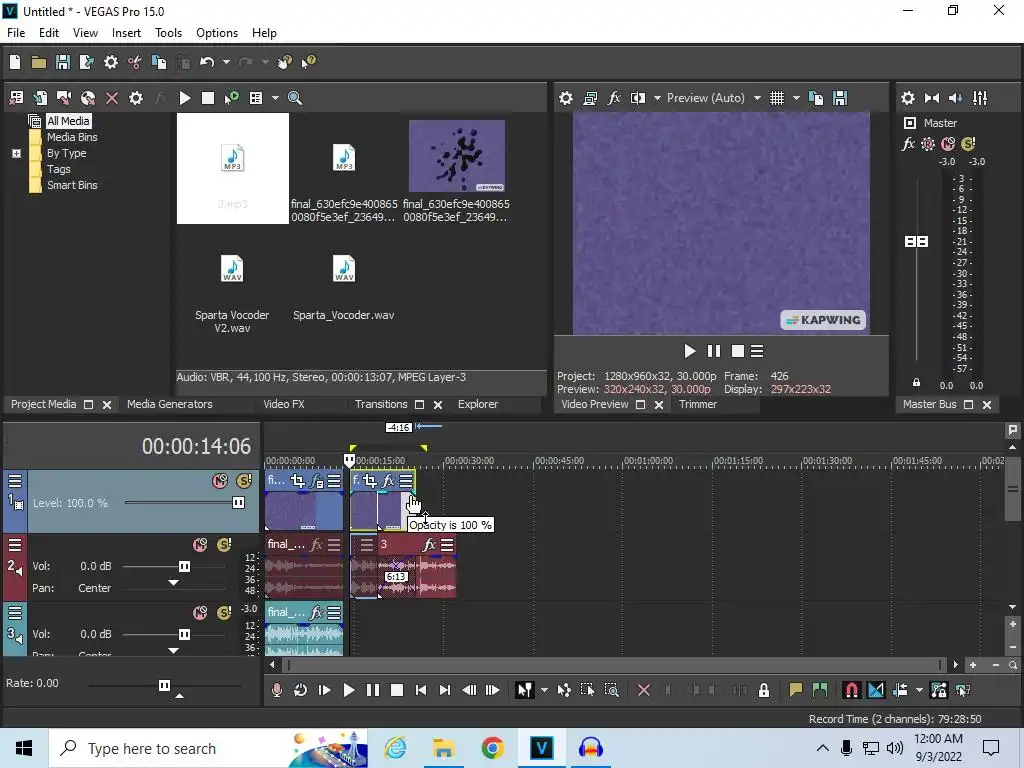This screenshot has width=1024, height=768.
Task: Save the project with the floppy icon
Action: tap(63, 62)
